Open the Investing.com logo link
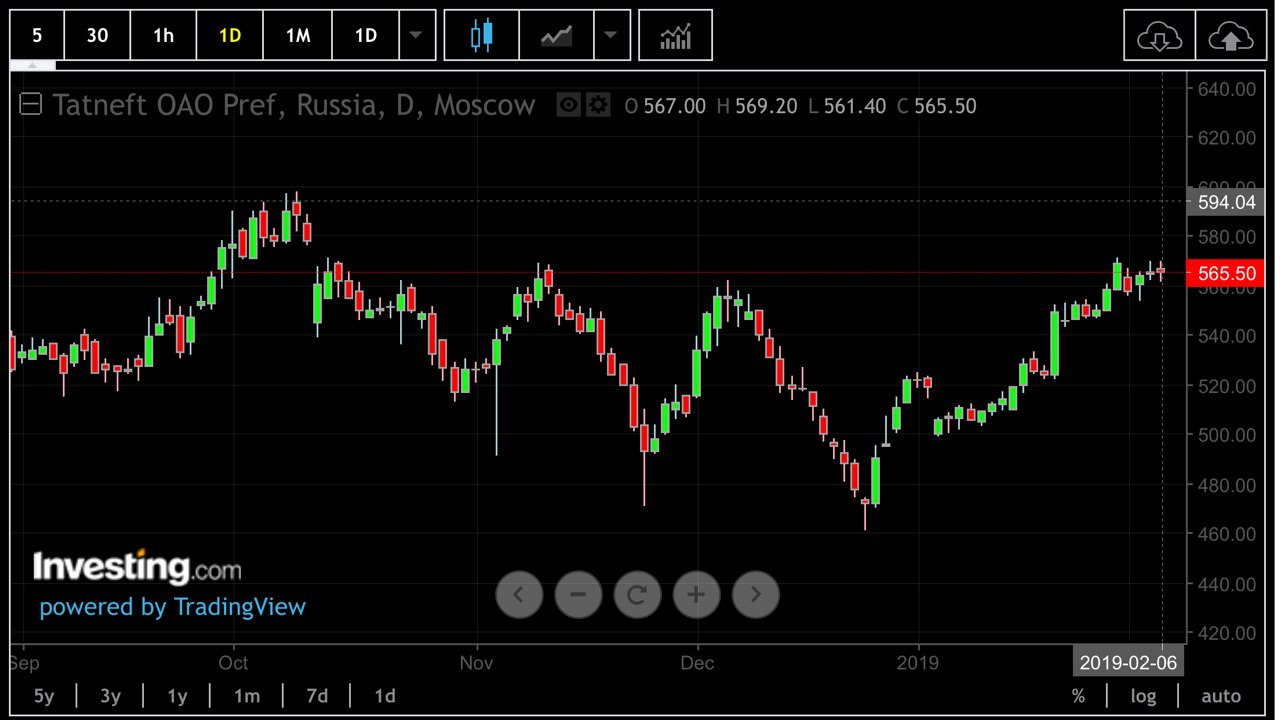 (x=137, y=567)
